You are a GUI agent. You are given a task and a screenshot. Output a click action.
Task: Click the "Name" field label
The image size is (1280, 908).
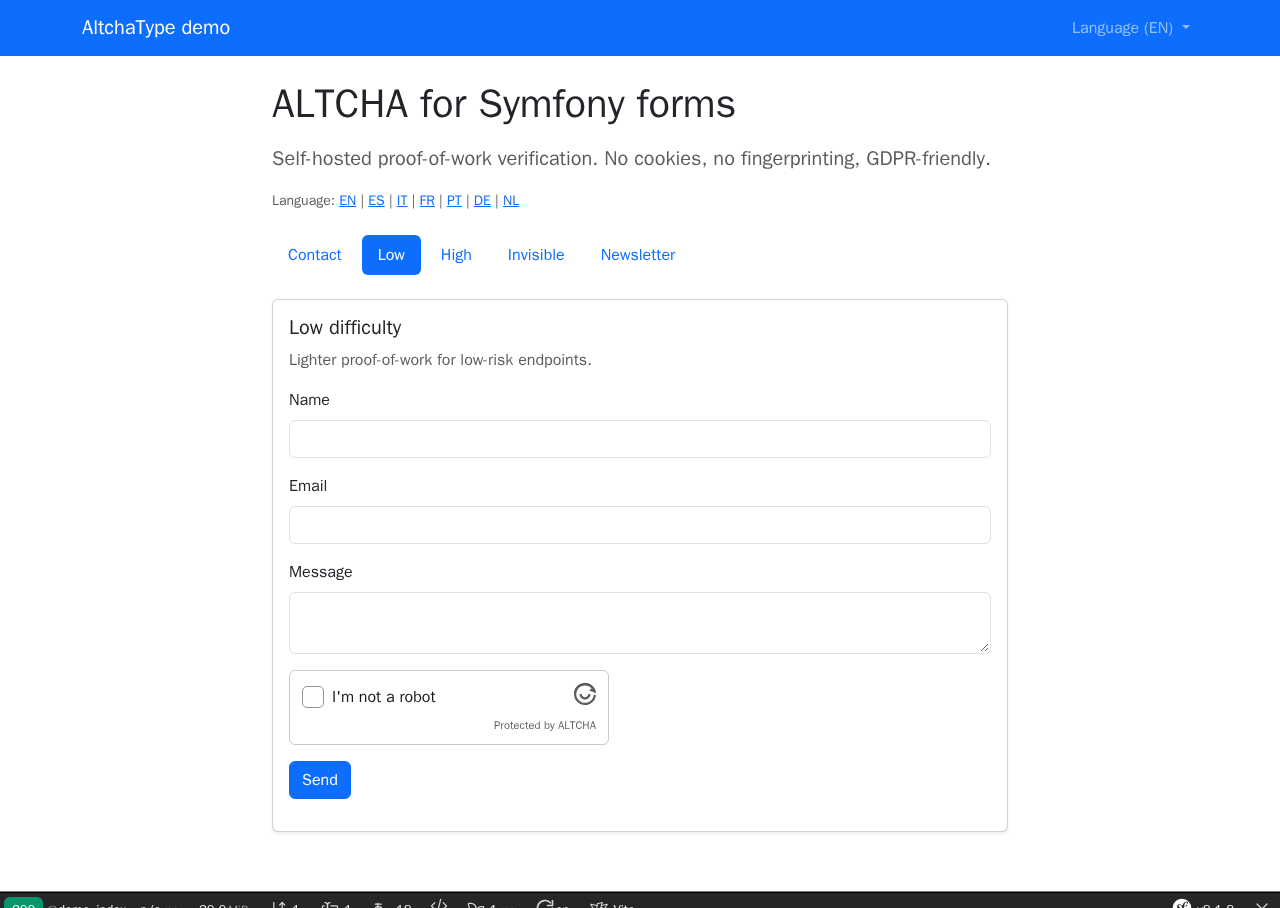pyautogui.click(x=309, y=400)
